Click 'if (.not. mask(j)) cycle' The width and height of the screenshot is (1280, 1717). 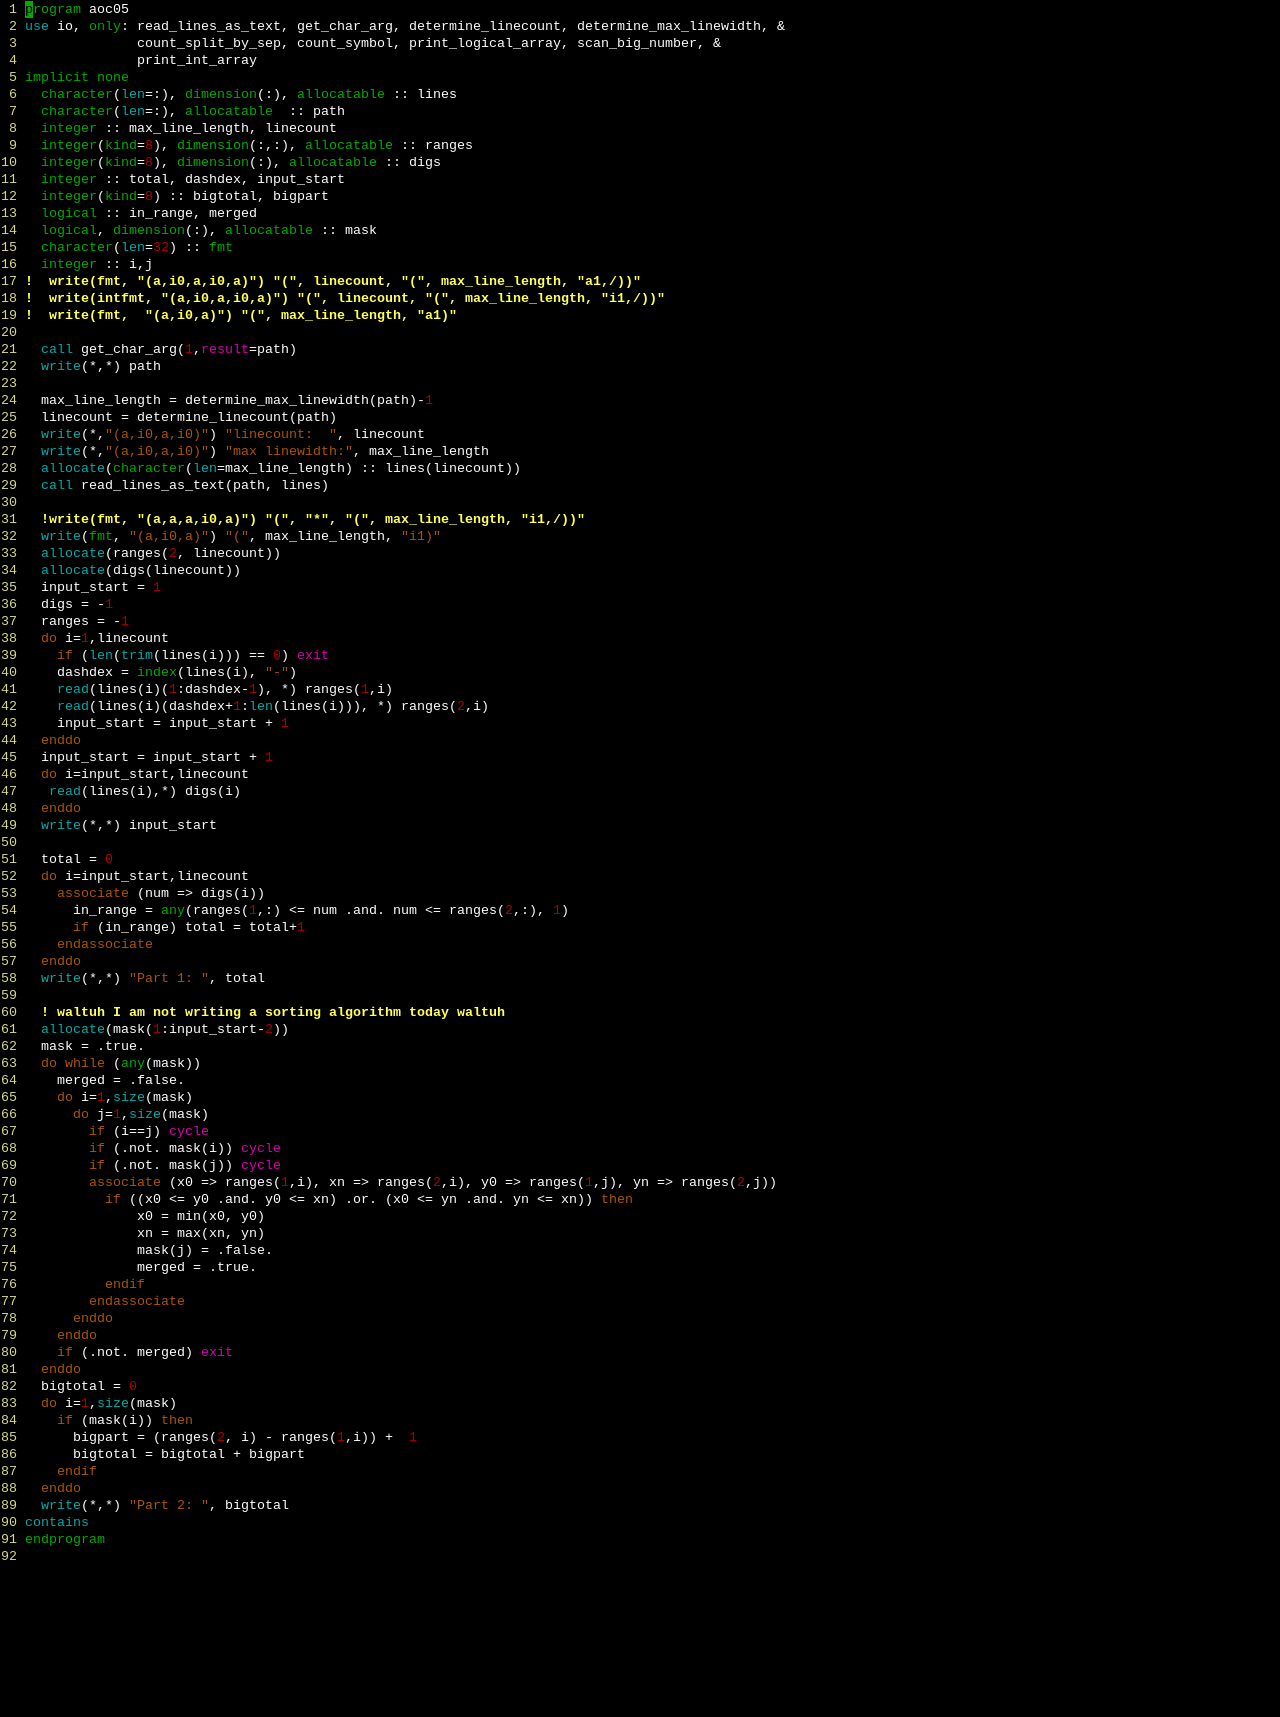tap(185, 1165)
